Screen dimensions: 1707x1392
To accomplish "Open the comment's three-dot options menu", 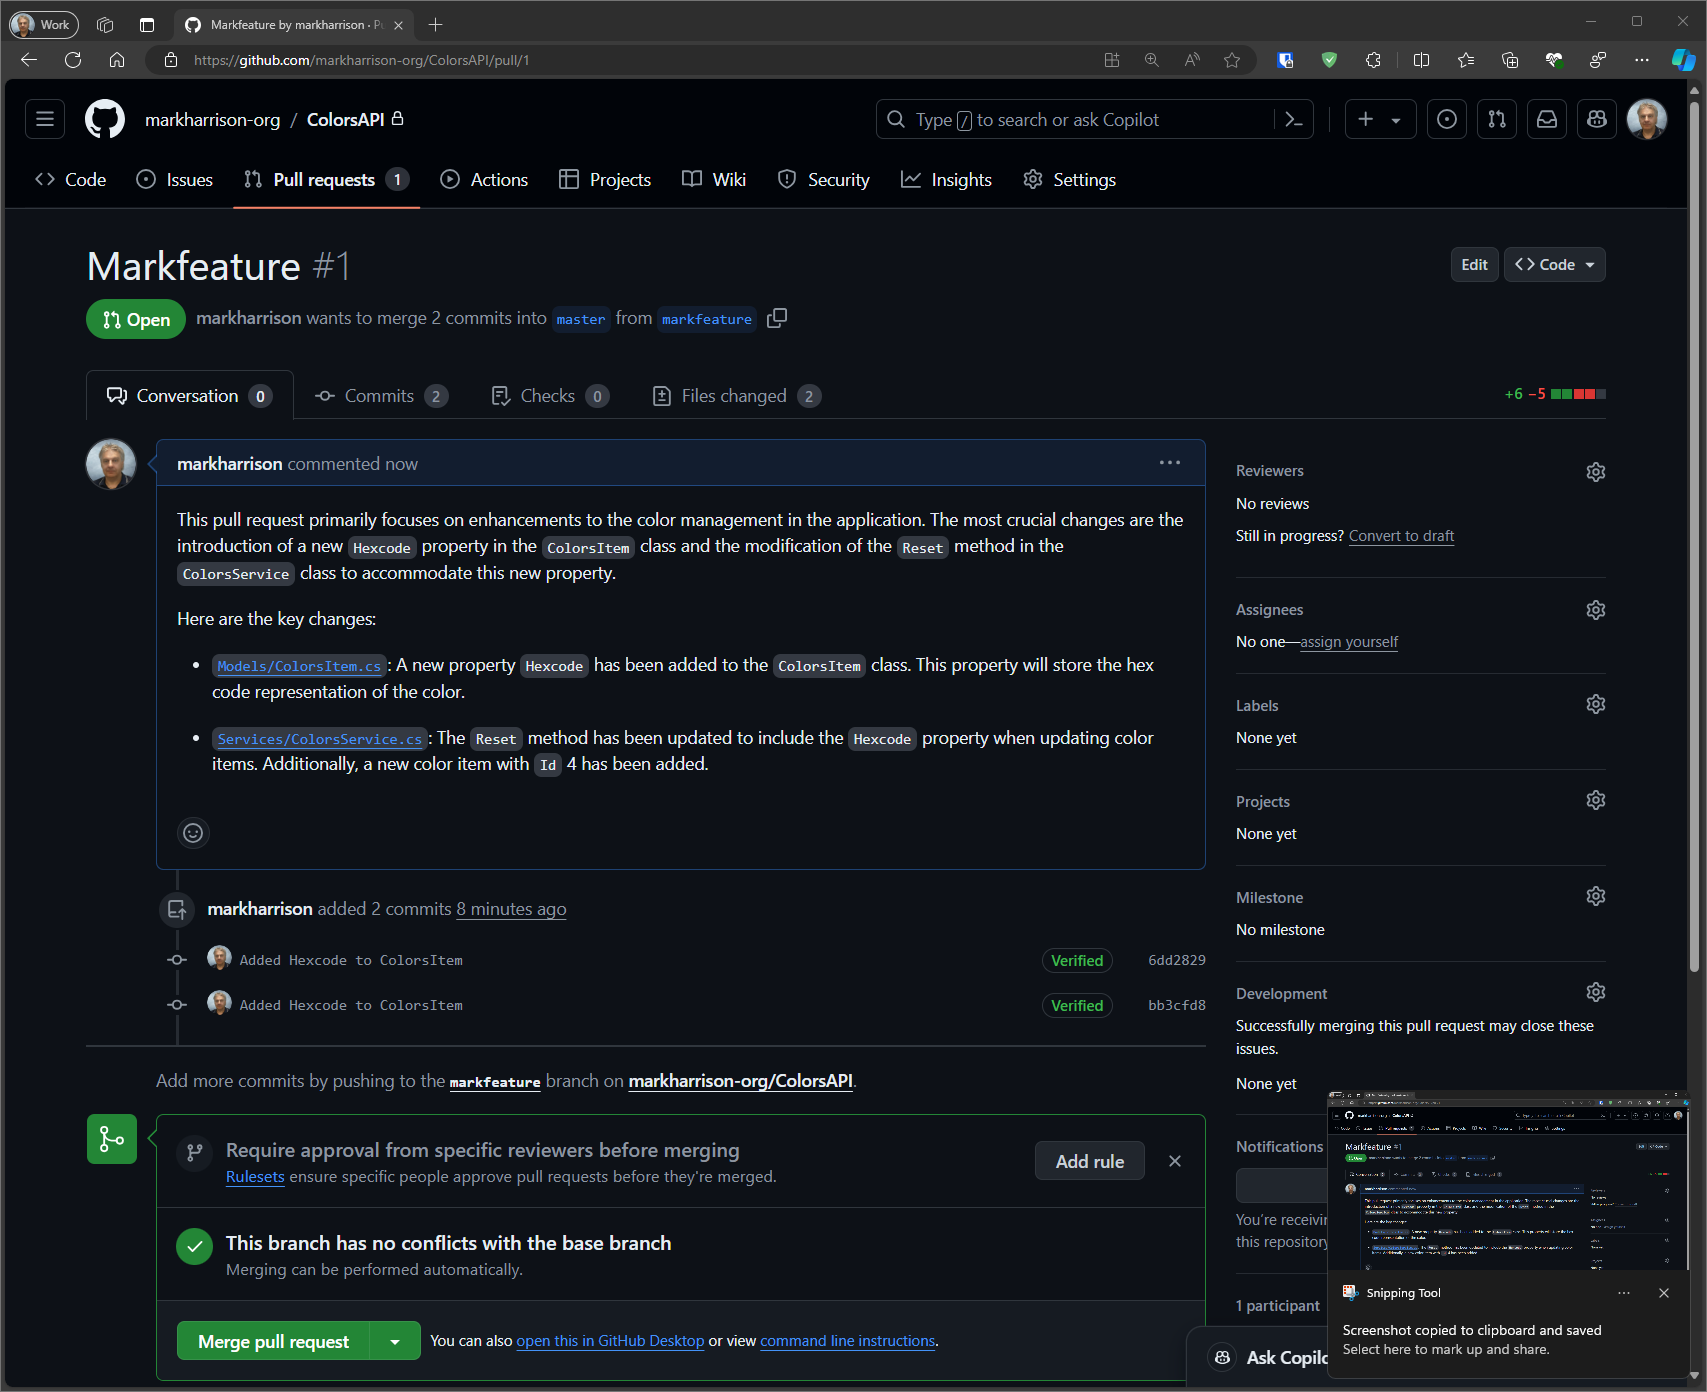I will coord(1169,463).
